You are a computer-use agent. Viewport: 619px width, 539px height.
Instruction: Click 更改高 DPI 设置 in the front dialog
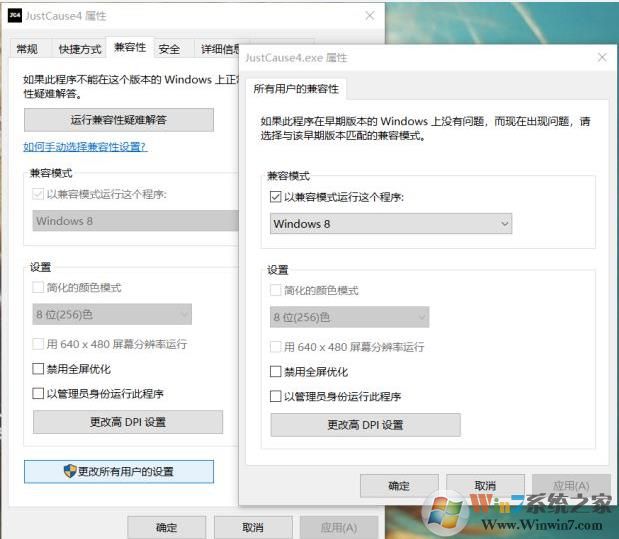tap(365, 425)
